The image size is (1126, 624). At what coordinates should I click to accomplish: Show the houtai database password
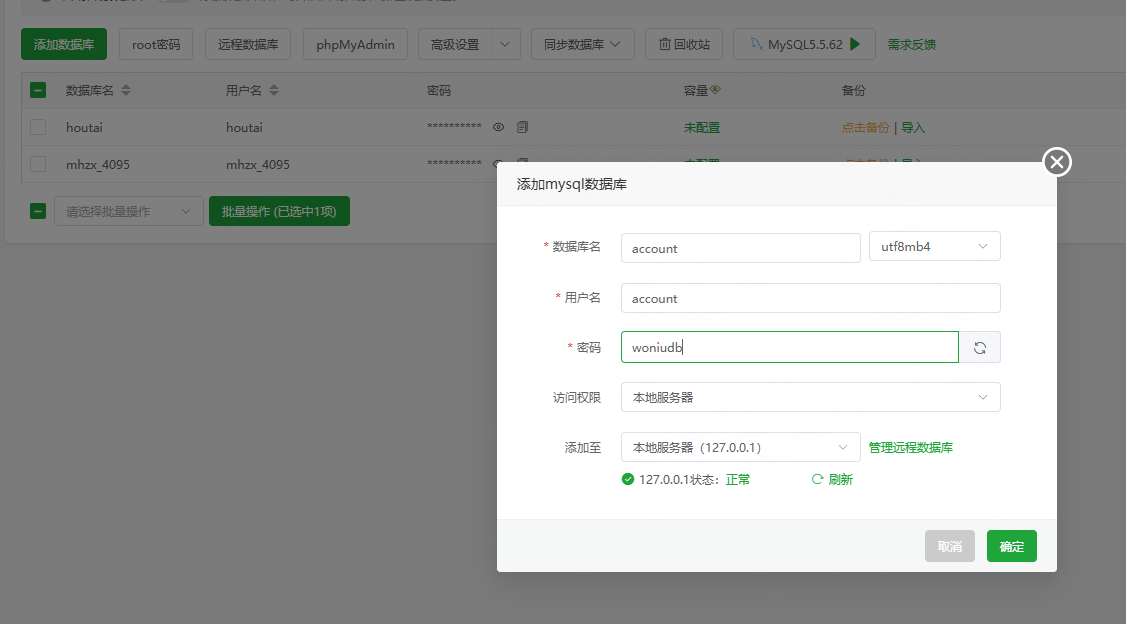point(498,127)
